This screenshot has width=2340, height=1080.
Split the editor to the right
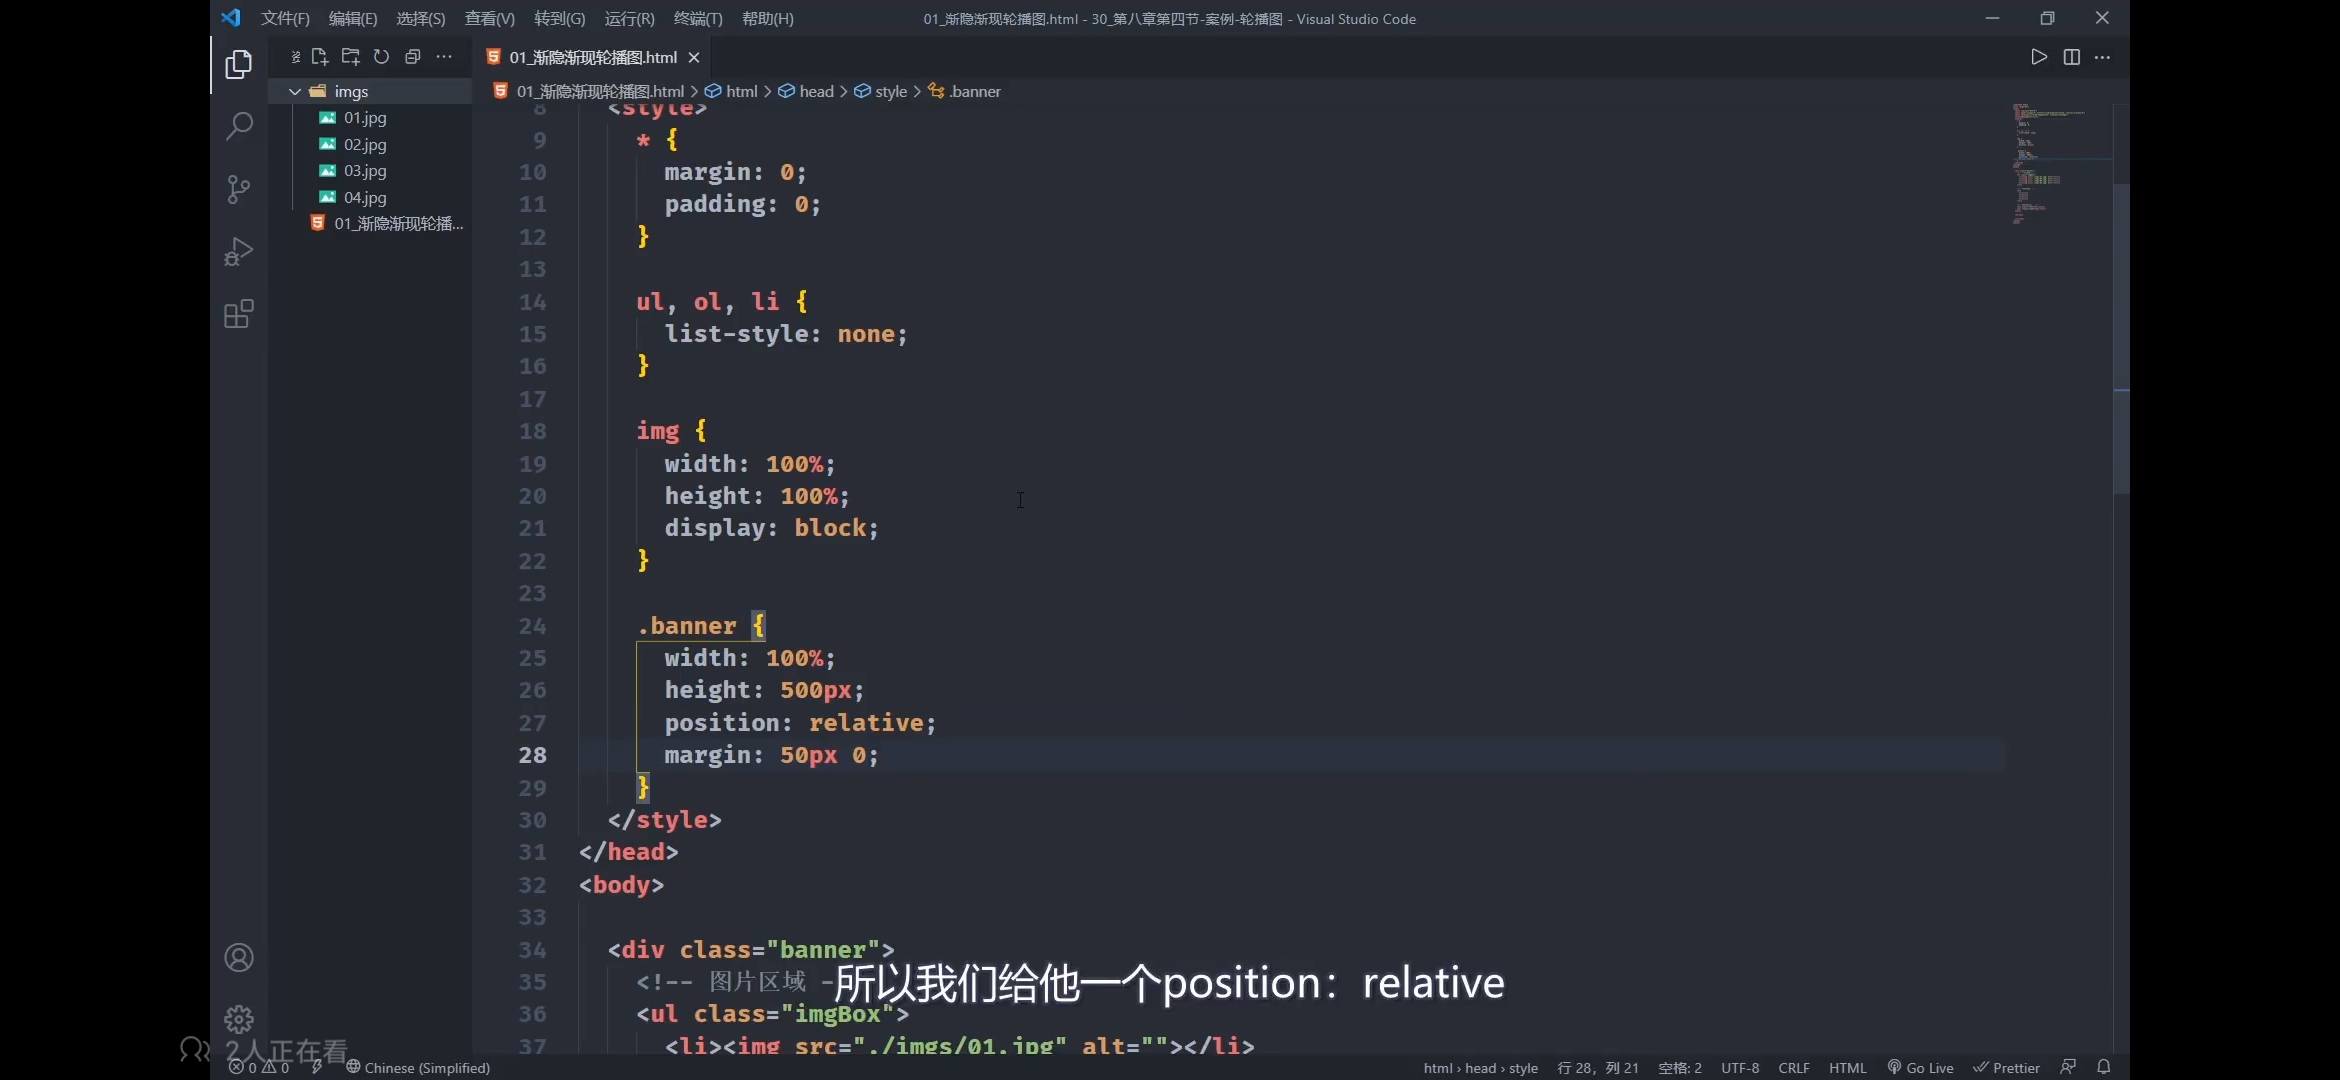2071,57
